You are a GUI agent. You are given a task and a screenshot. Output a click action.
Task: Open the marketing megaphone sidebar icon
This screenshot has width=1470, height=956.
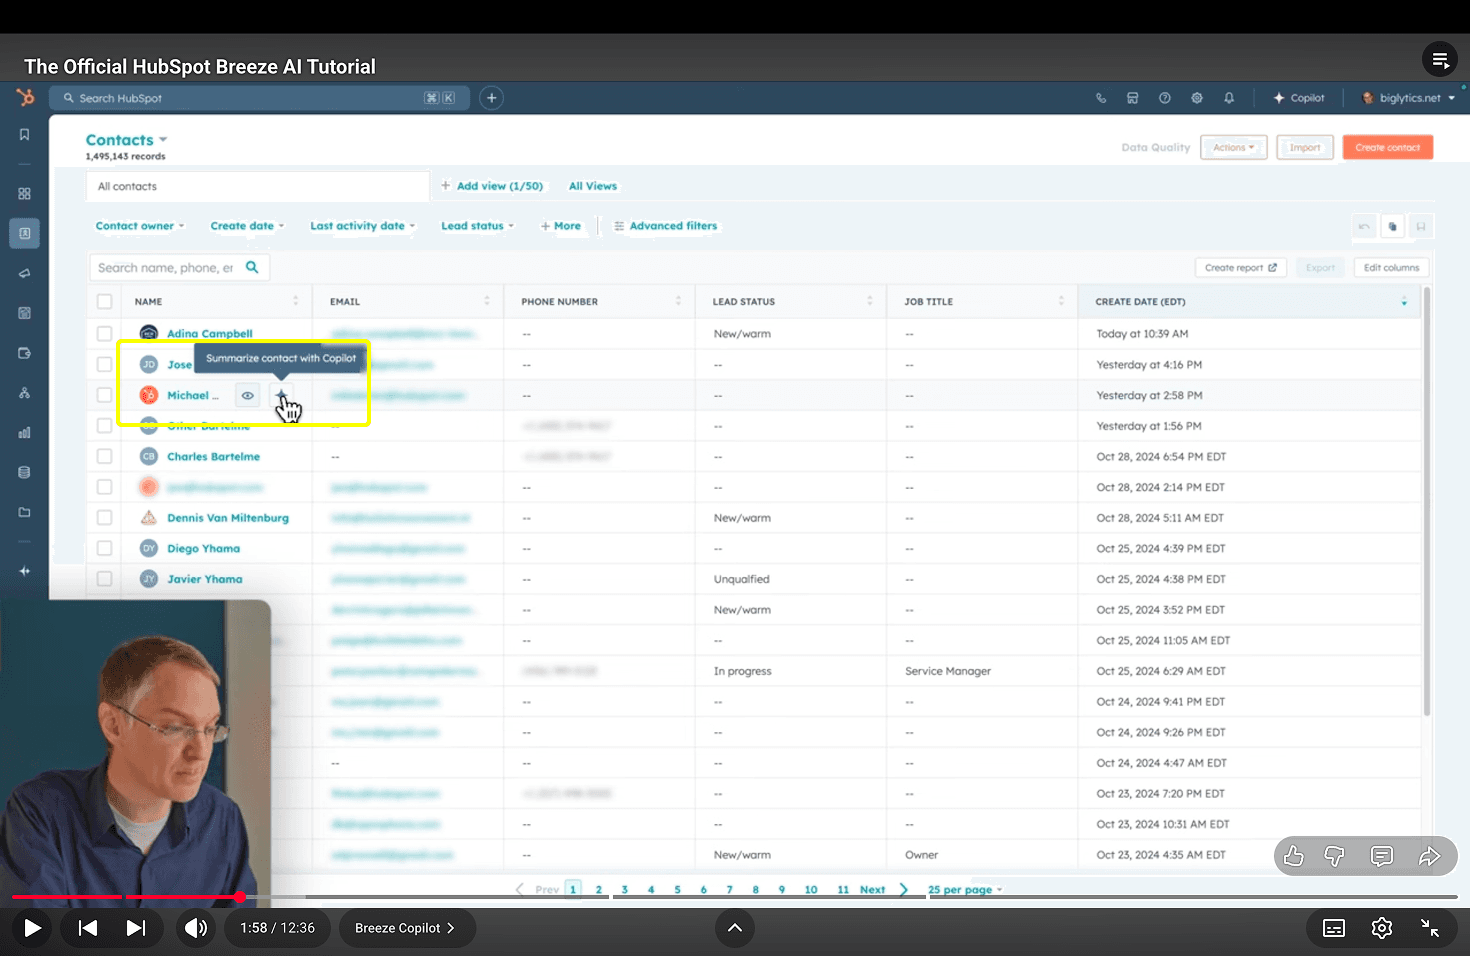click(24, 273)
